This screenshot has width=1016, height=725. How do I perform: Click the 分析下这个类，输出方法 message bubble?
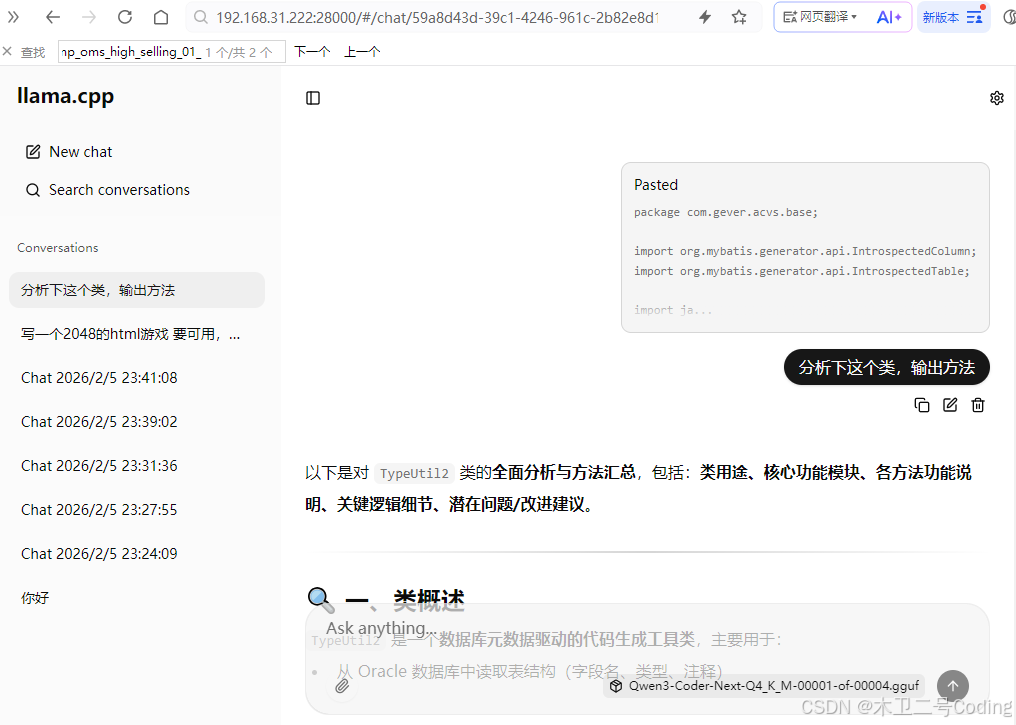coord(886,367)
